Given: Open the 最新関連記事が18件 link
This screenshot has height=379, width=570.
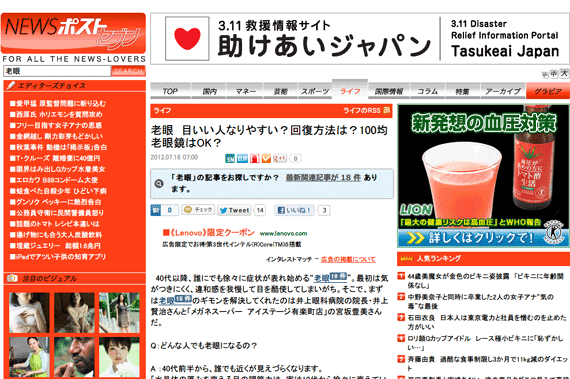Looking at the screenshot, I should click(323, 178).
